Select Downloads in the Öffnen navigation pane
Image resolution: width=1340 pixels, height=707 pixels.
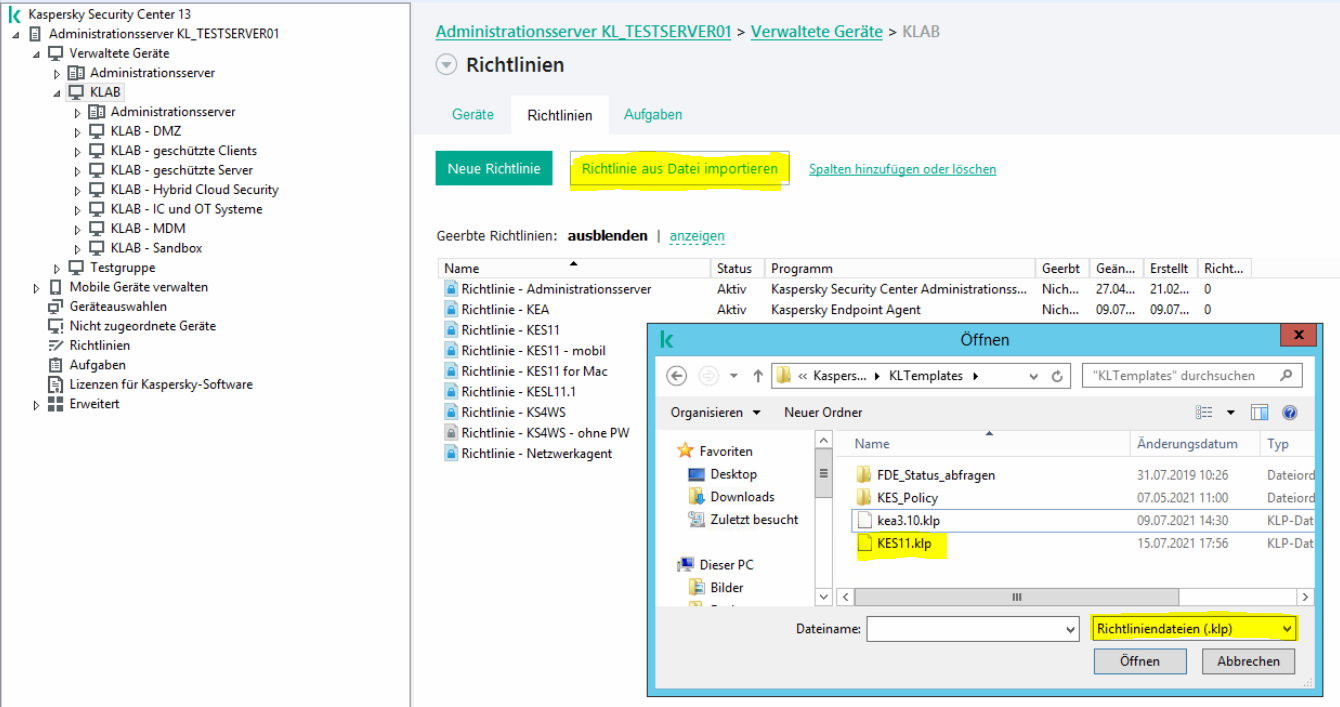(x=742, y=497)
